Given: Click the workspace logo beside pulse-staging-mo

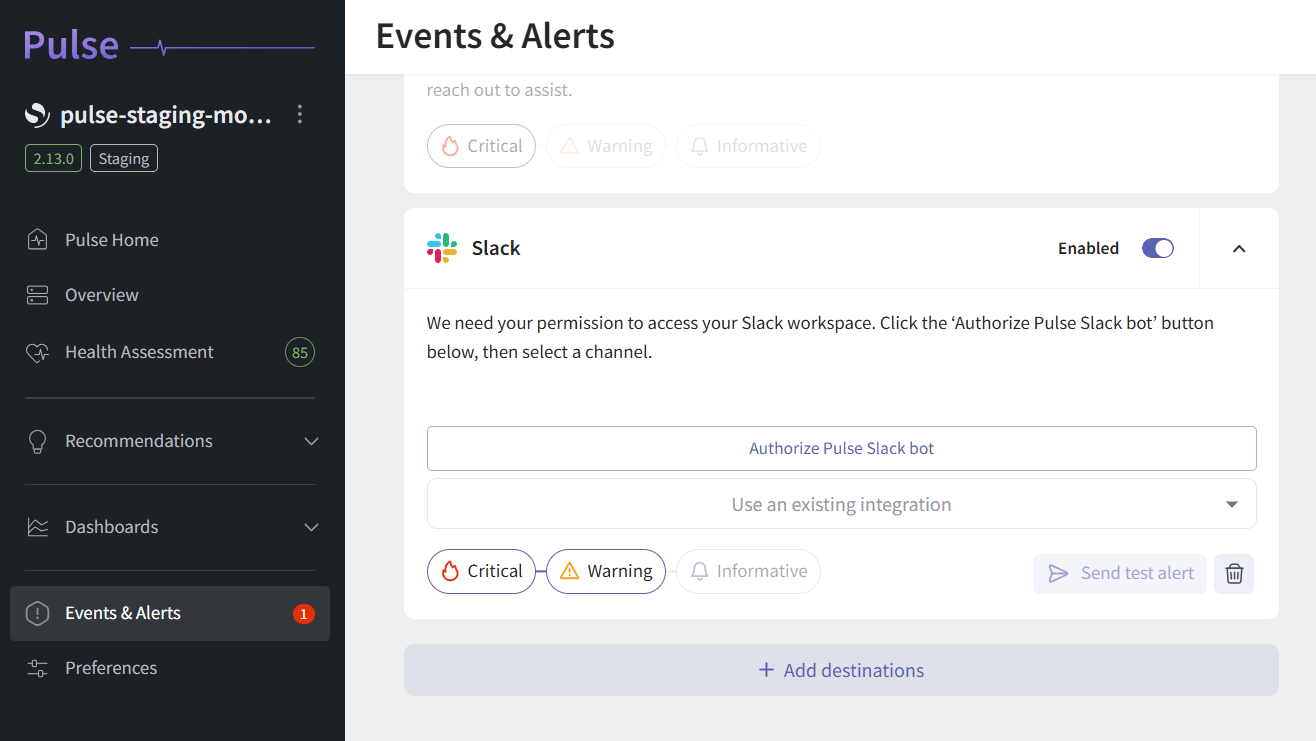Looking at the screenshot, I should [x=37, y=115].
